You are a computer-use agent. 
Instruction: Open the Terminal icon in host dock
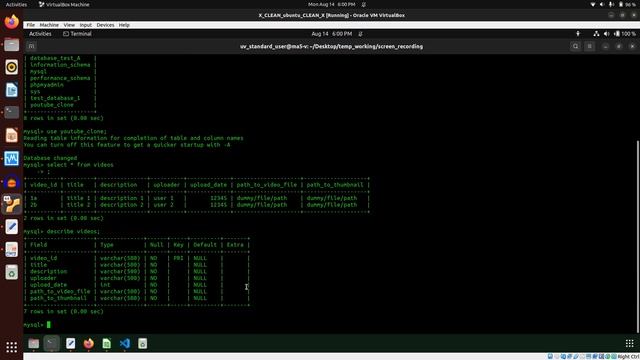[11, 112]
